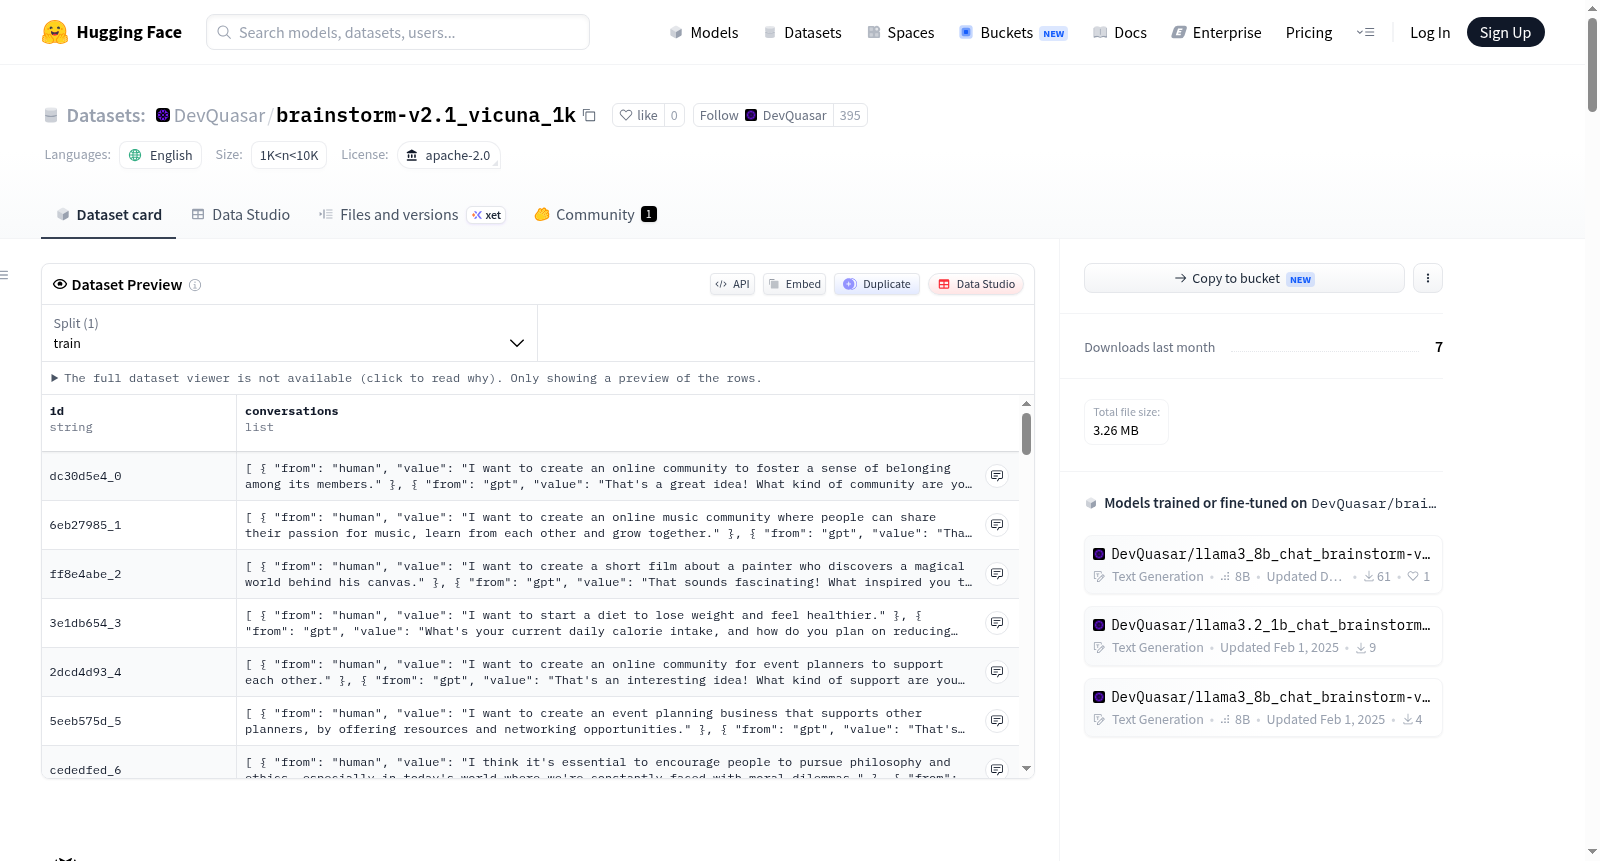1600x861 pixels.
Task: Open conversation viewer for row 6eb27985_1
Action: tap(997, 525)
